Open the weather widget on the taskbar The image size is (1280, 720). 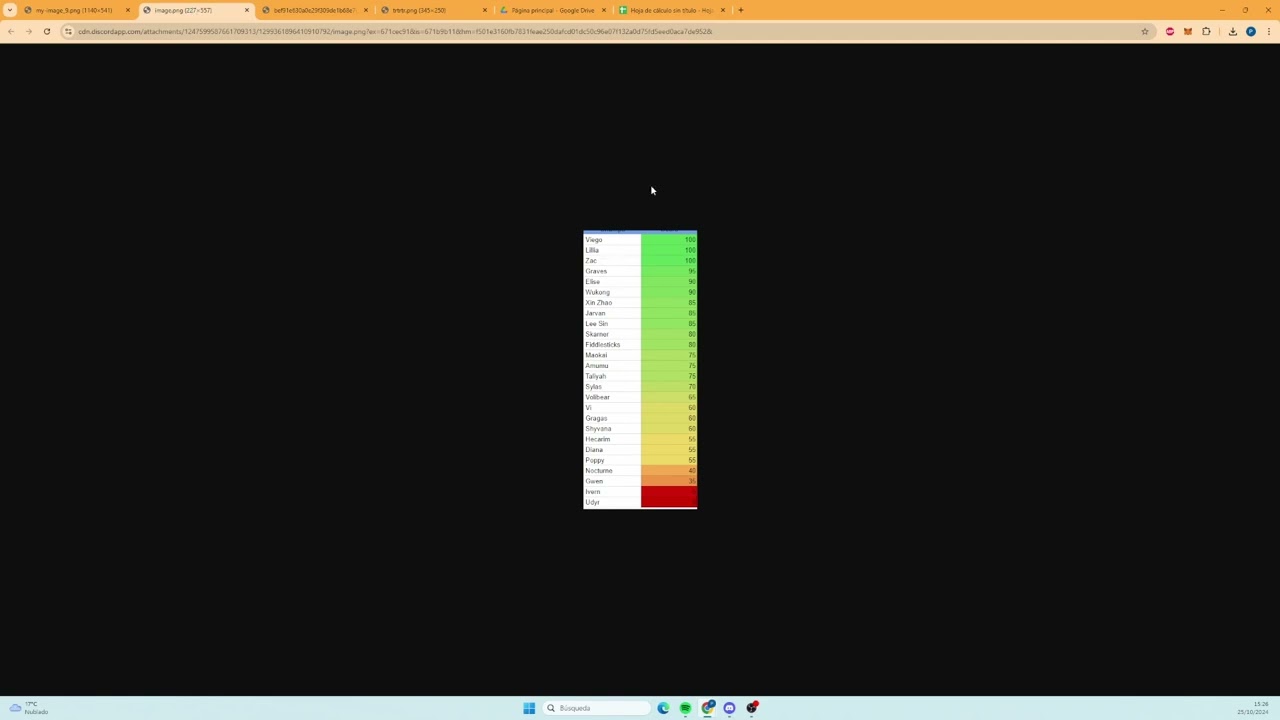[x=28, y=708]
